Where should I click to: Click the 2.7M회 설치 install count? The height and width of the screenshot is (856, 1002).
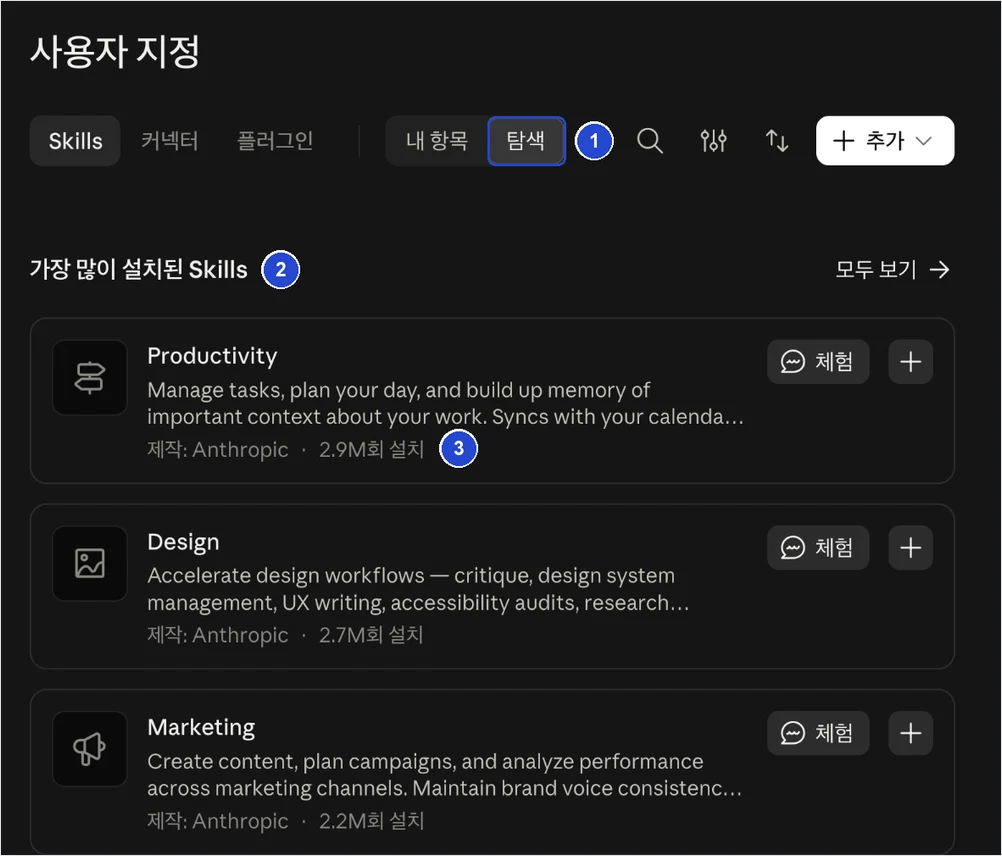tap(371, 635)
